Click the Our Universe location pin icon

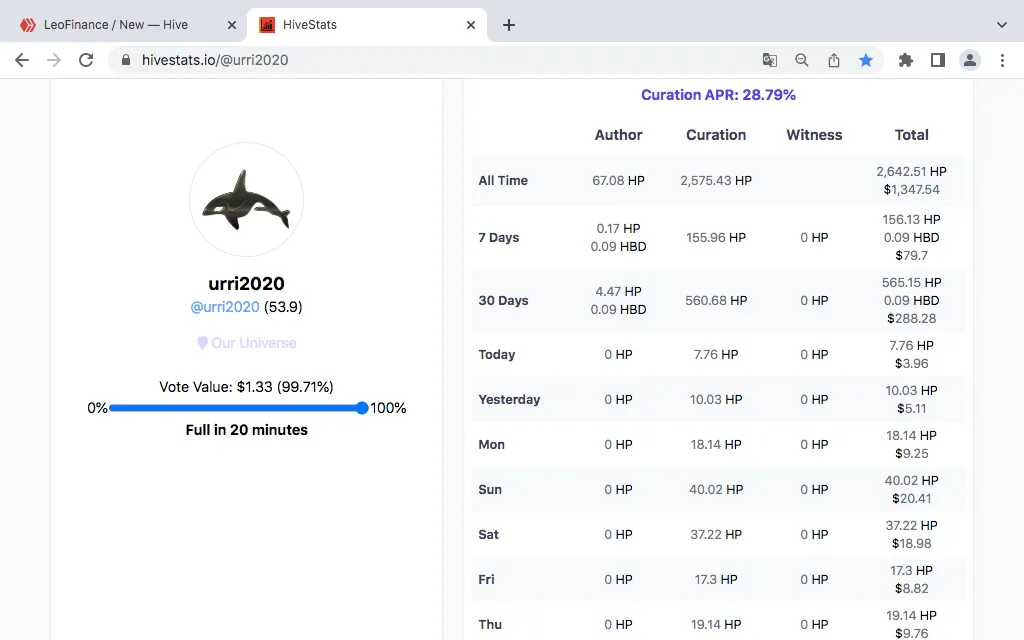pyautogui.click(x=202, y=343)
